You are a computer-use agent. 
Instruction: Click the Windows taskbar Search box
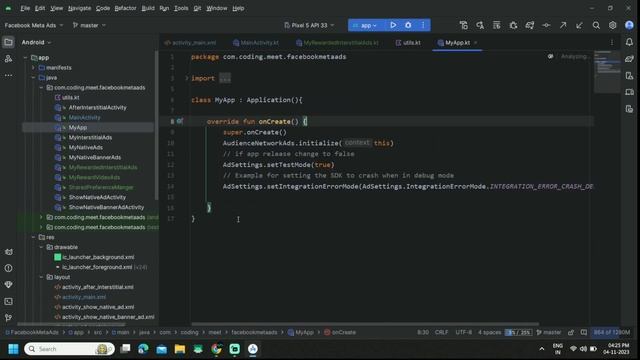coord(69,349)
